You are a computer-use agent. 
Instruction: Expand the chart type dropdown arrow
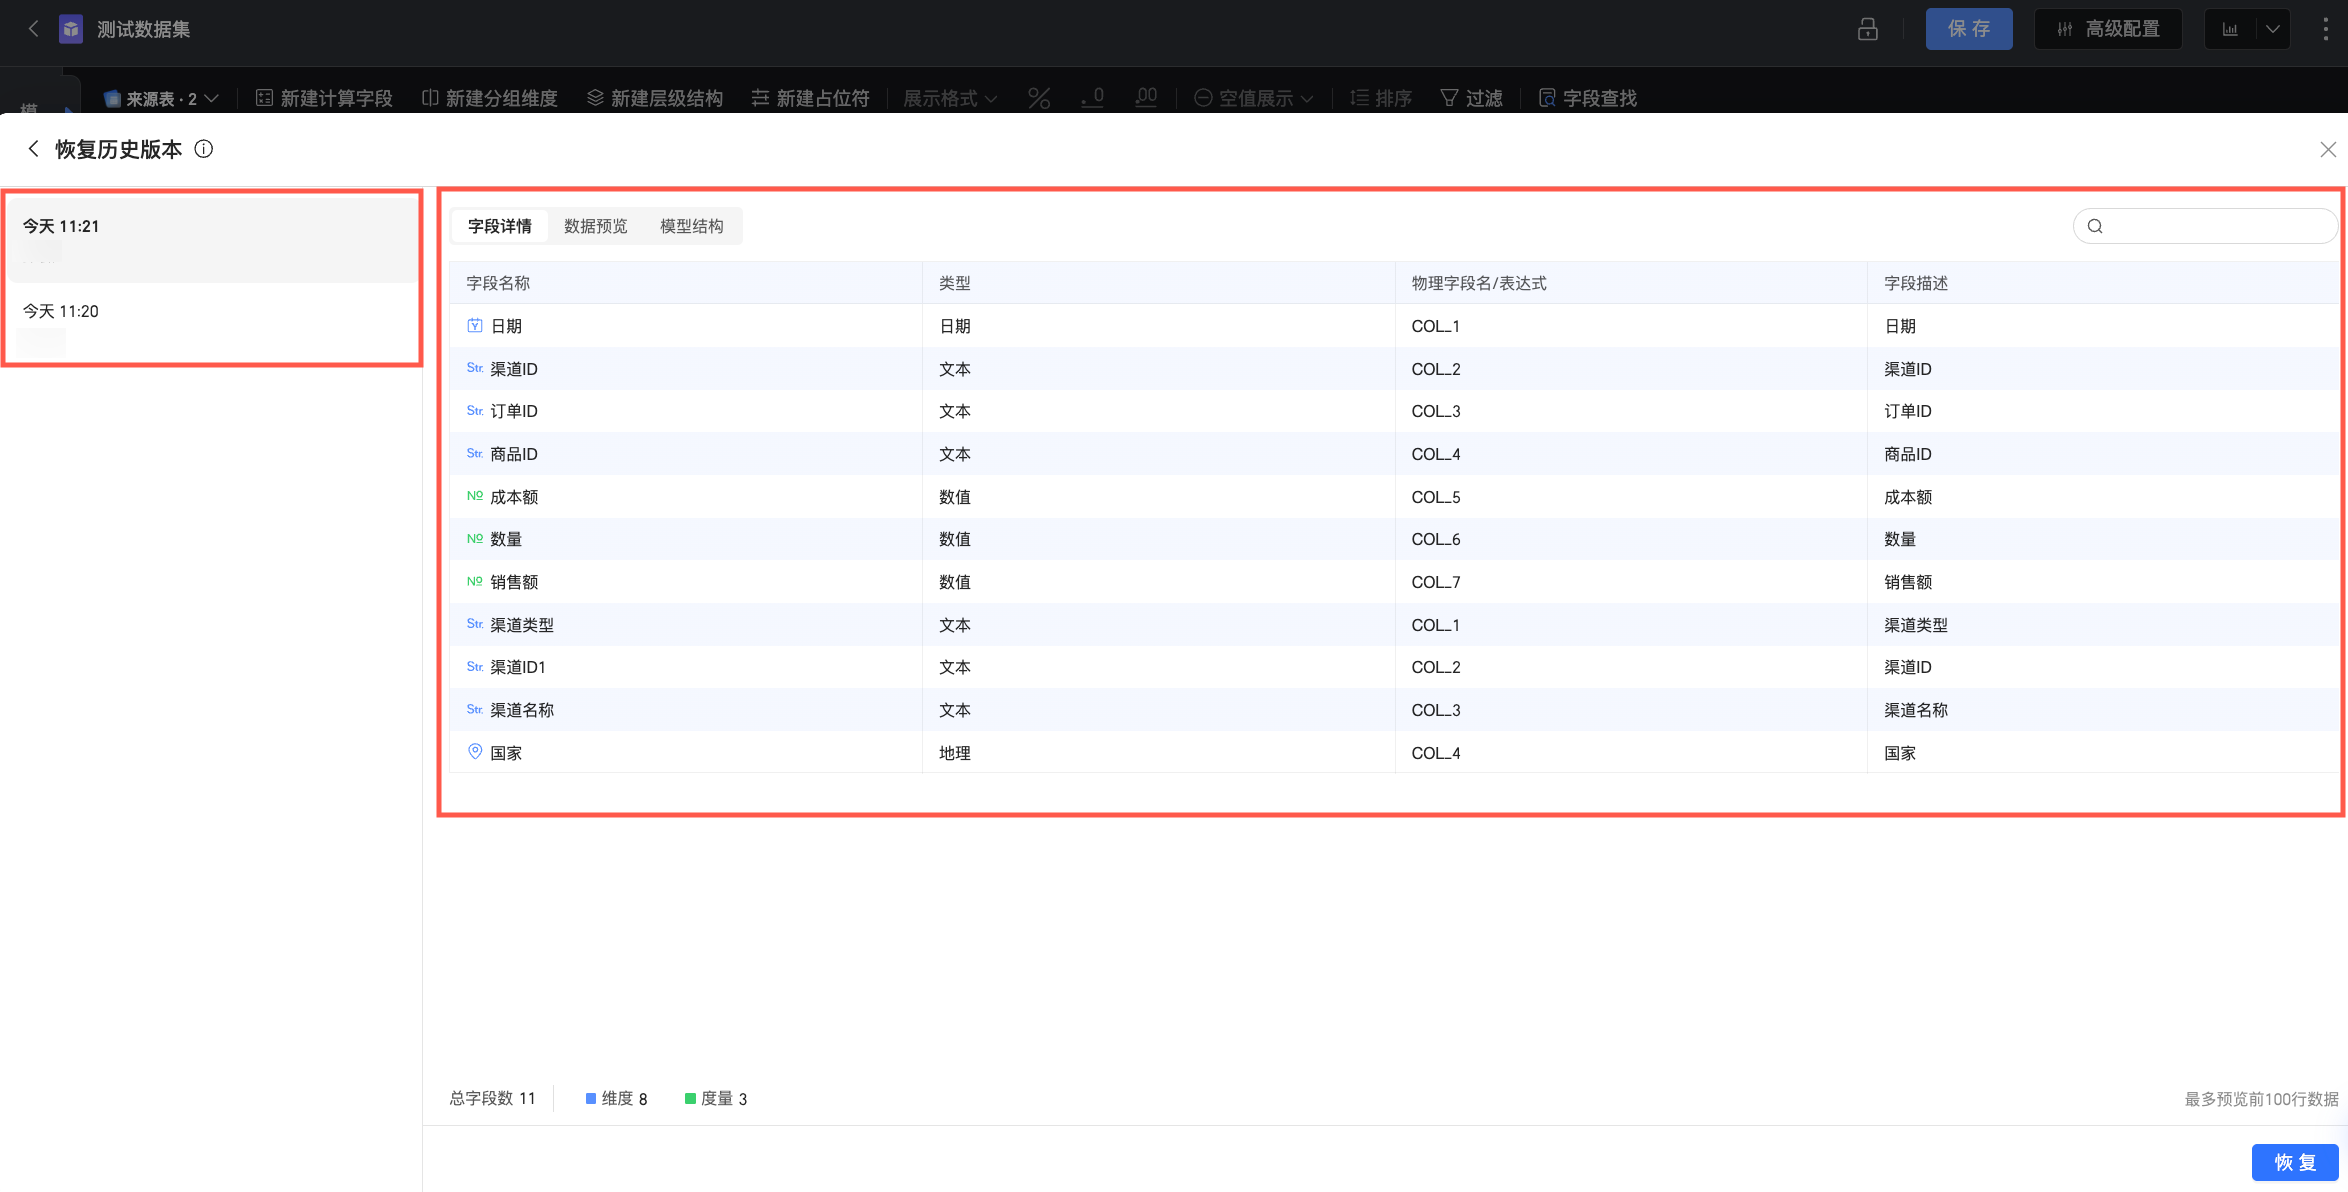pos(2272,29)
